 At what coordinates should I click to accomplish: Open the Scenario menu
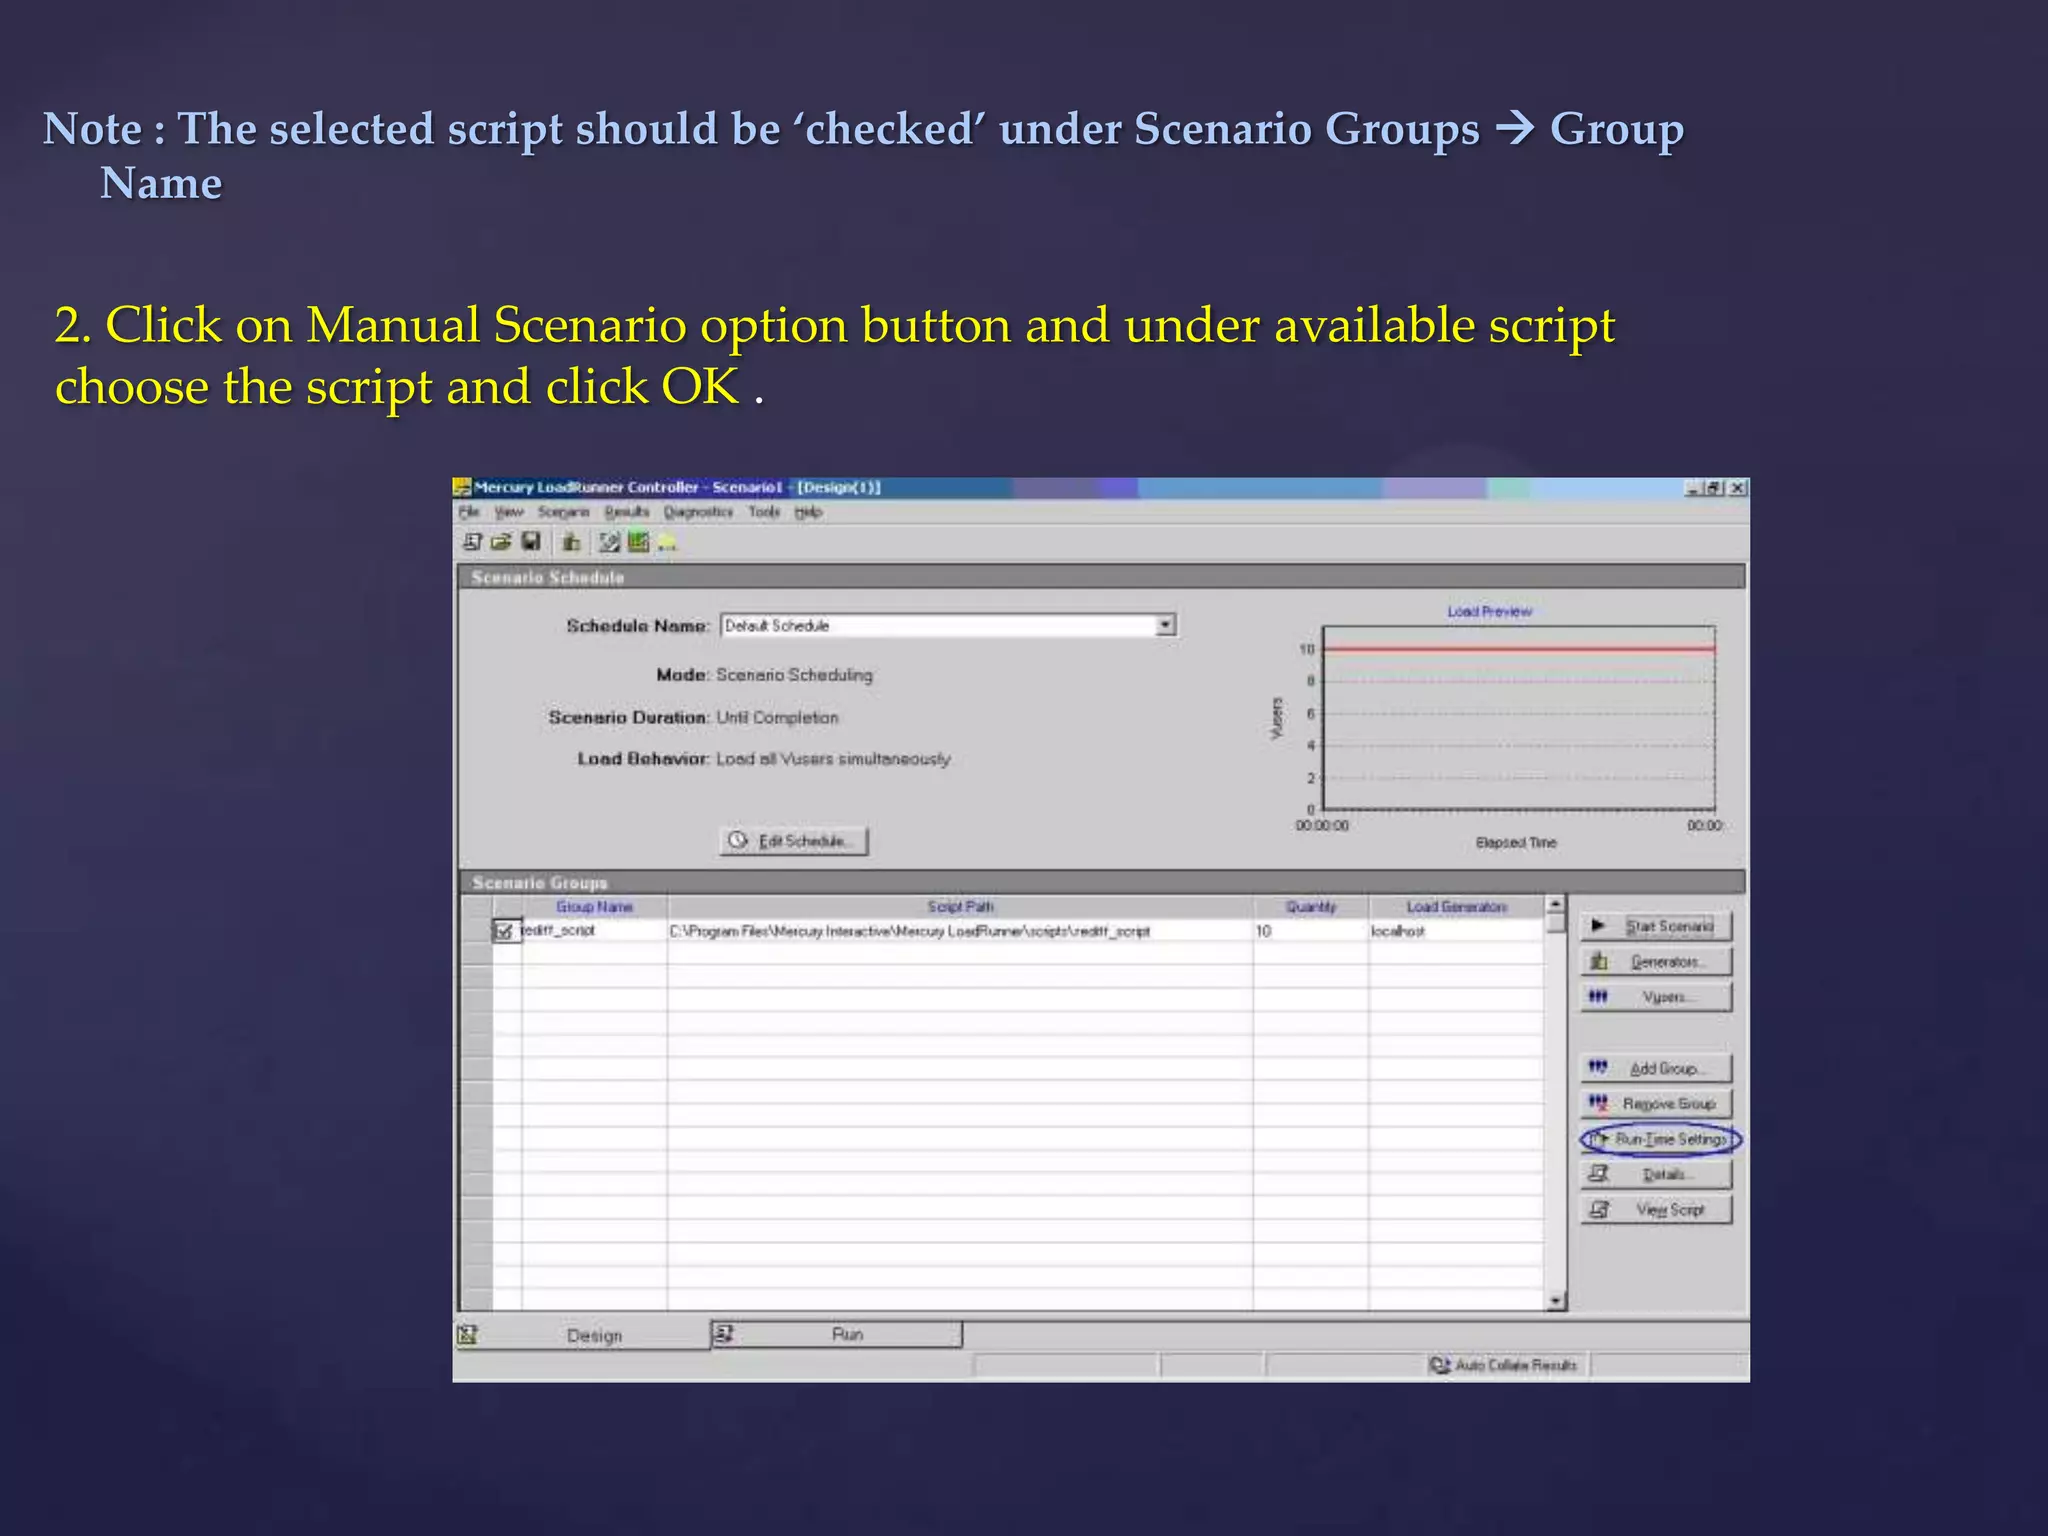coord(563,512)
